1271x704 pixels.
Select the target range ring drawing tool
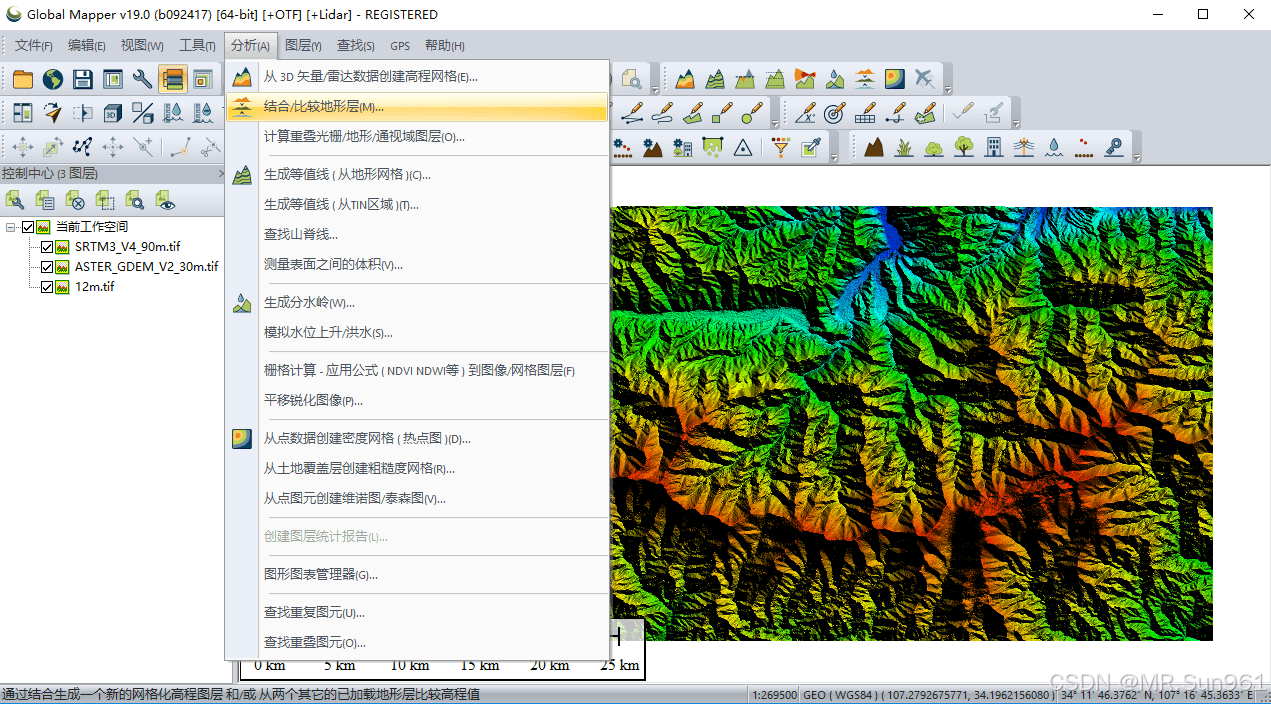pos(835,113)
